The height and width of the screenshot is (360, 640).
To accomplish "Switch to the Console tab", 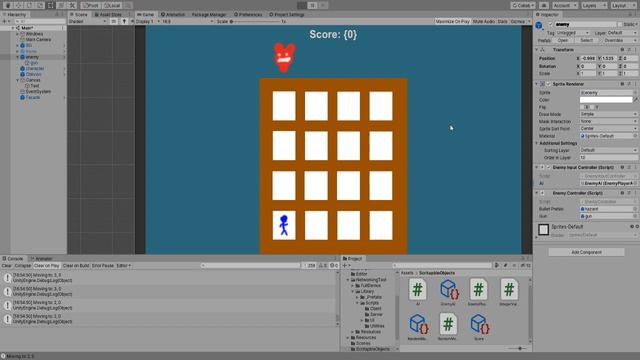I will tap(13, 259).
